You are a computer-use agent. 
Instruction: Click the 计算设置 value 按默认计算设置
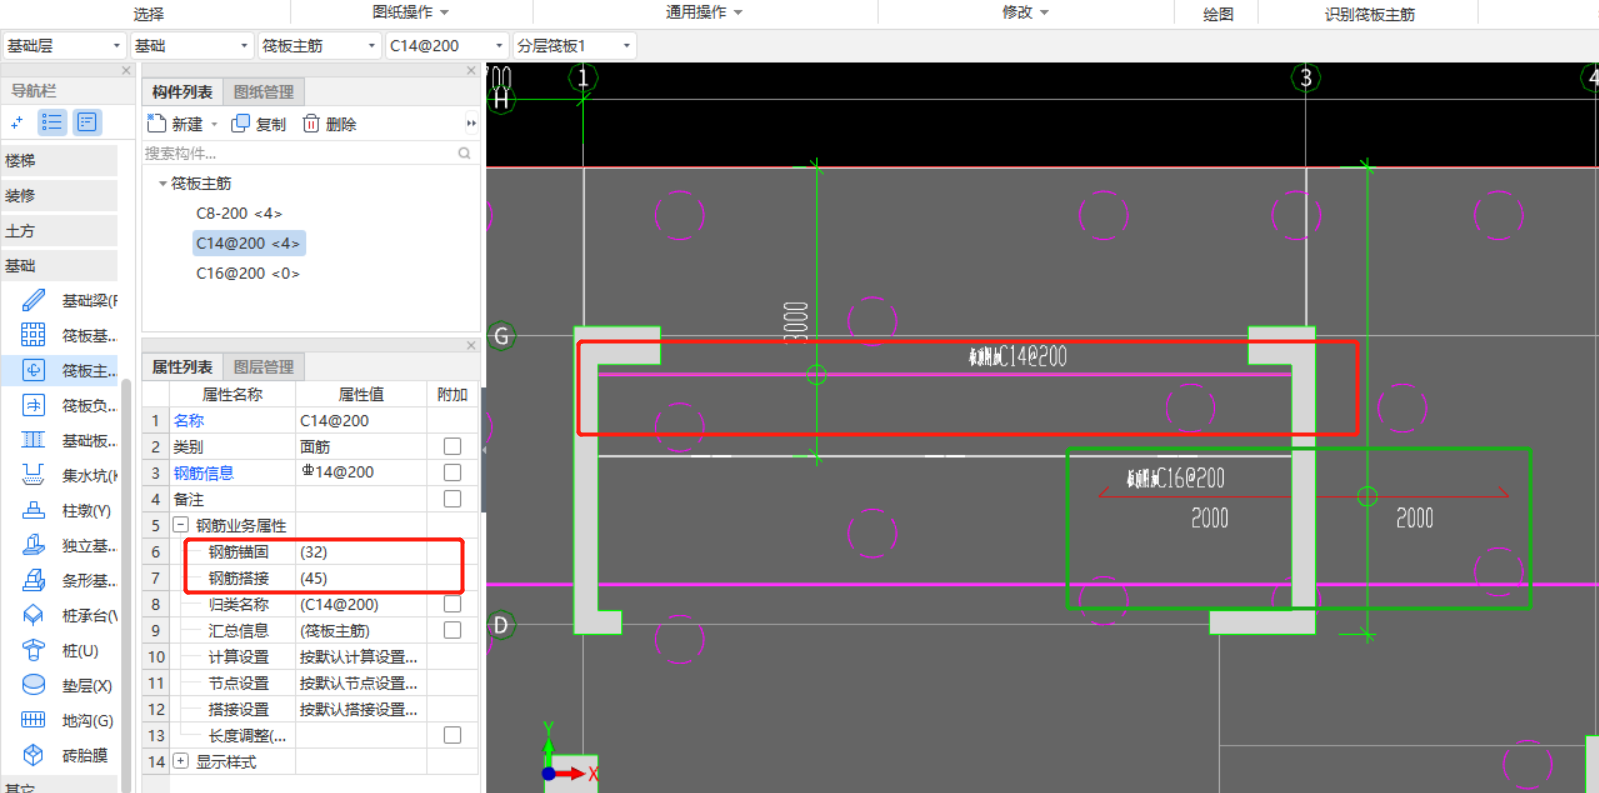[361, 657]
